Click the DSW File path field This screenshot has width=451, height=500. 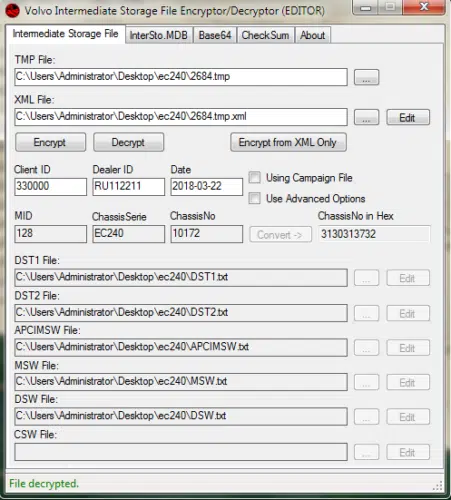pos(181,417)
